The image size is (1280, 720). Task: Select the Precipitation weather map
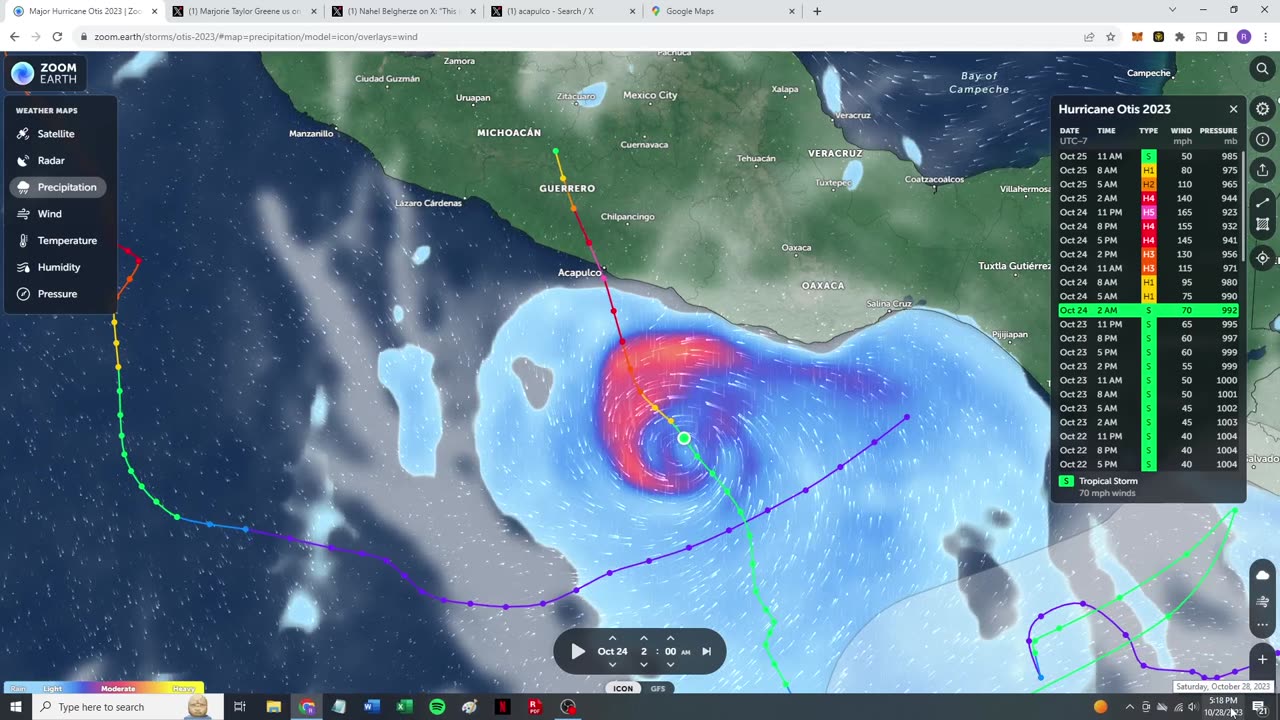click(x=58, y=187)
